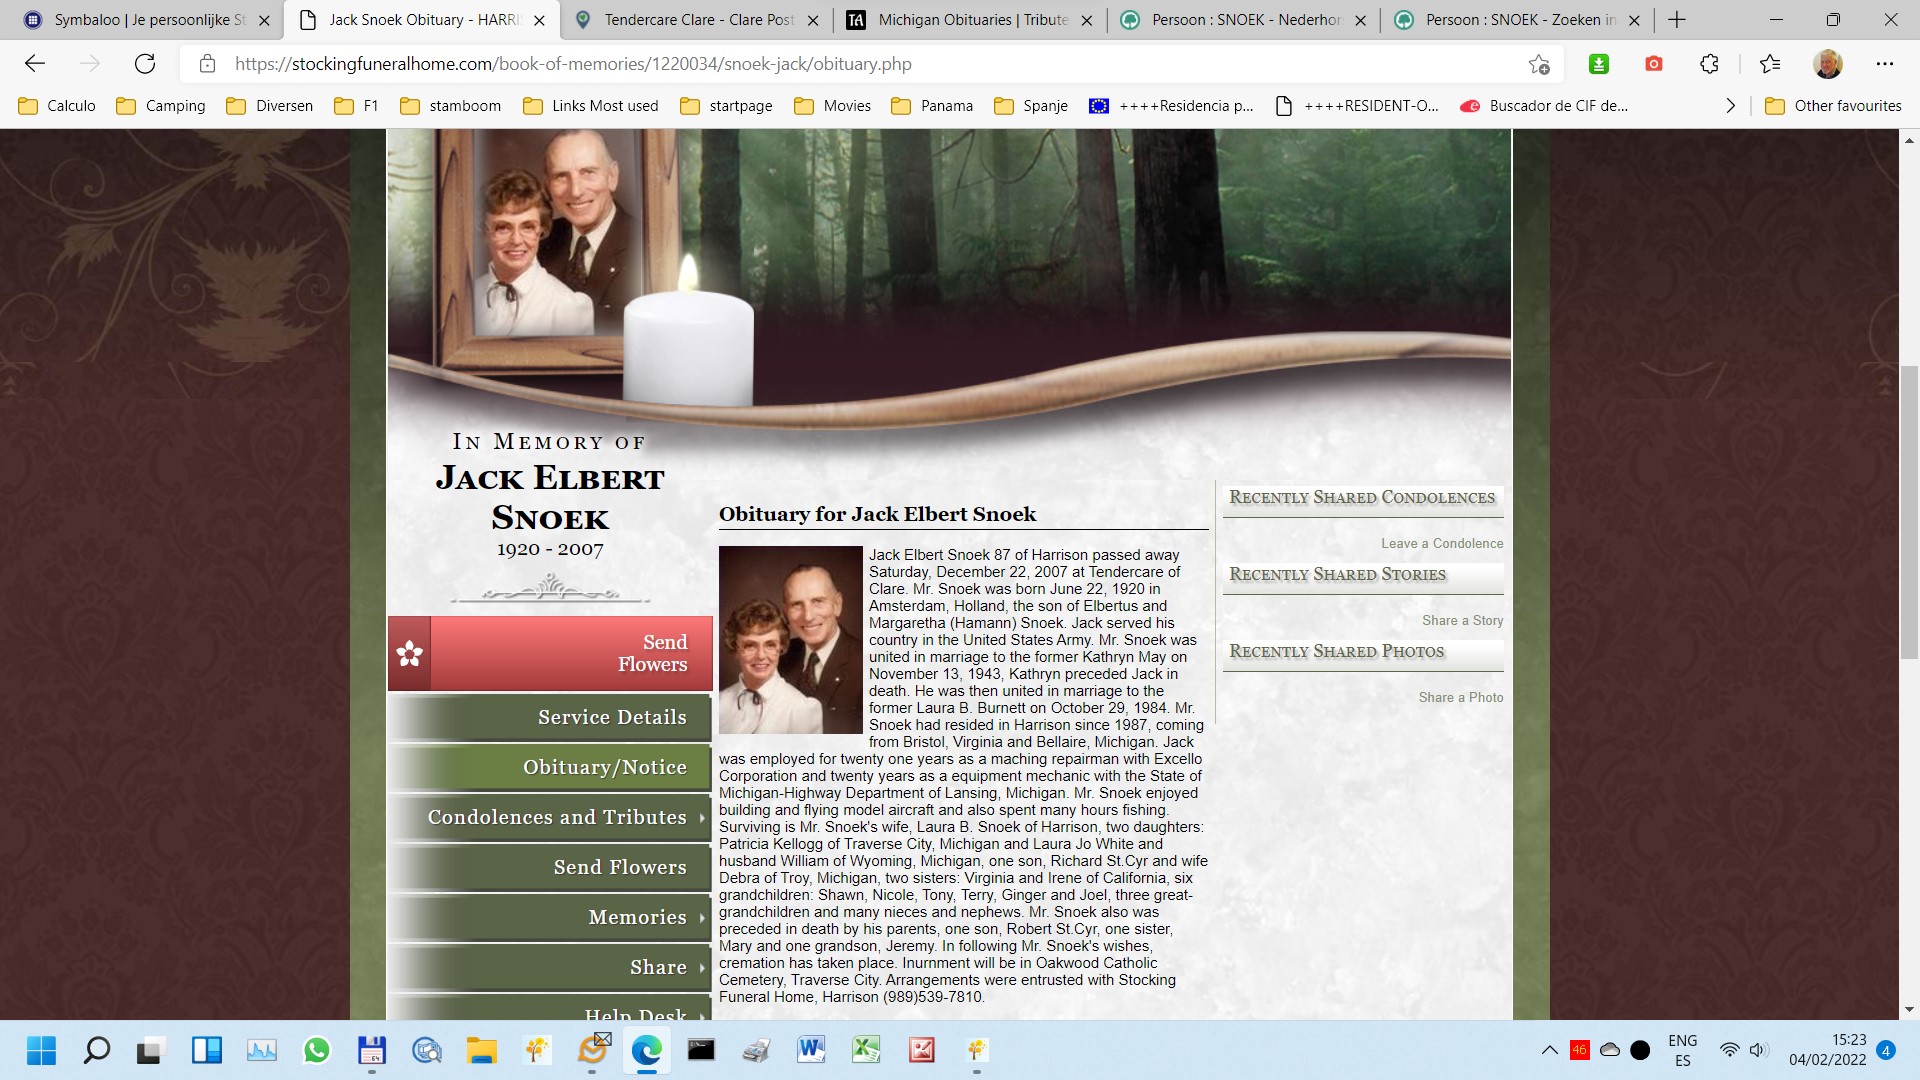
Task: Show hidden system tray icons
Action: coord(1549,1050)
